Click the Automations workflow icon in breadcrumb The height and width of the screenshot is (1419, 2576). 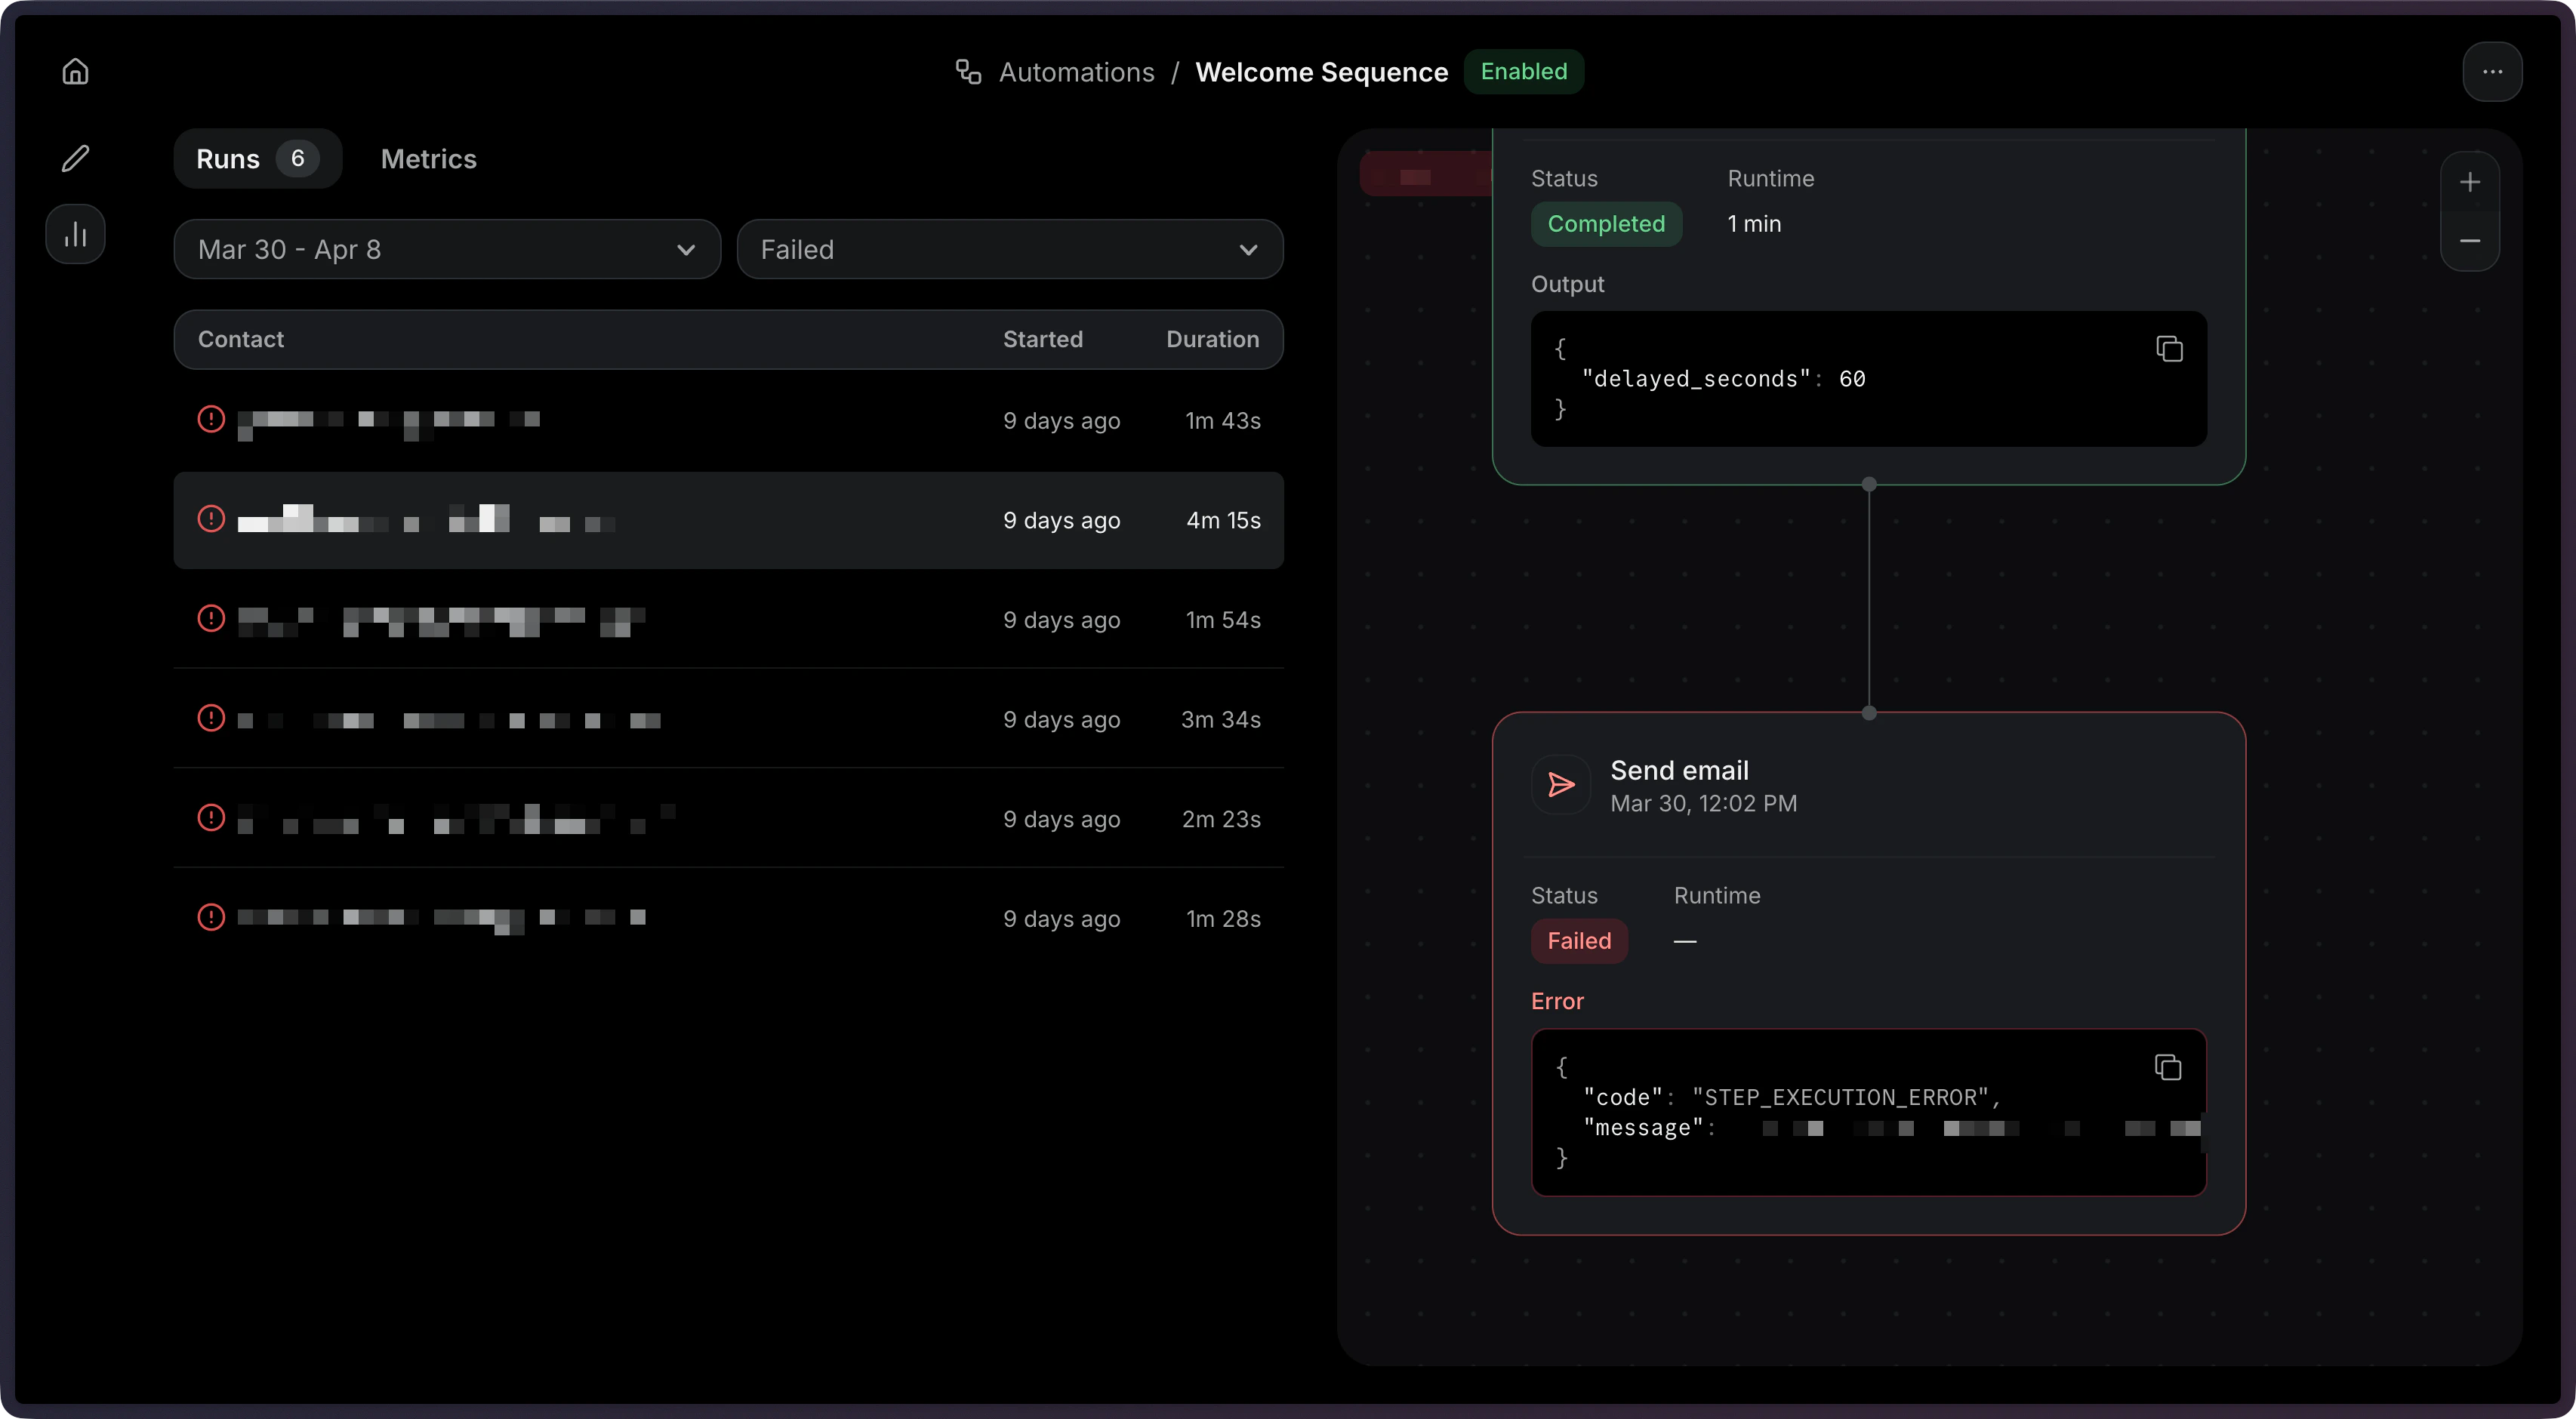click(966, 71)
